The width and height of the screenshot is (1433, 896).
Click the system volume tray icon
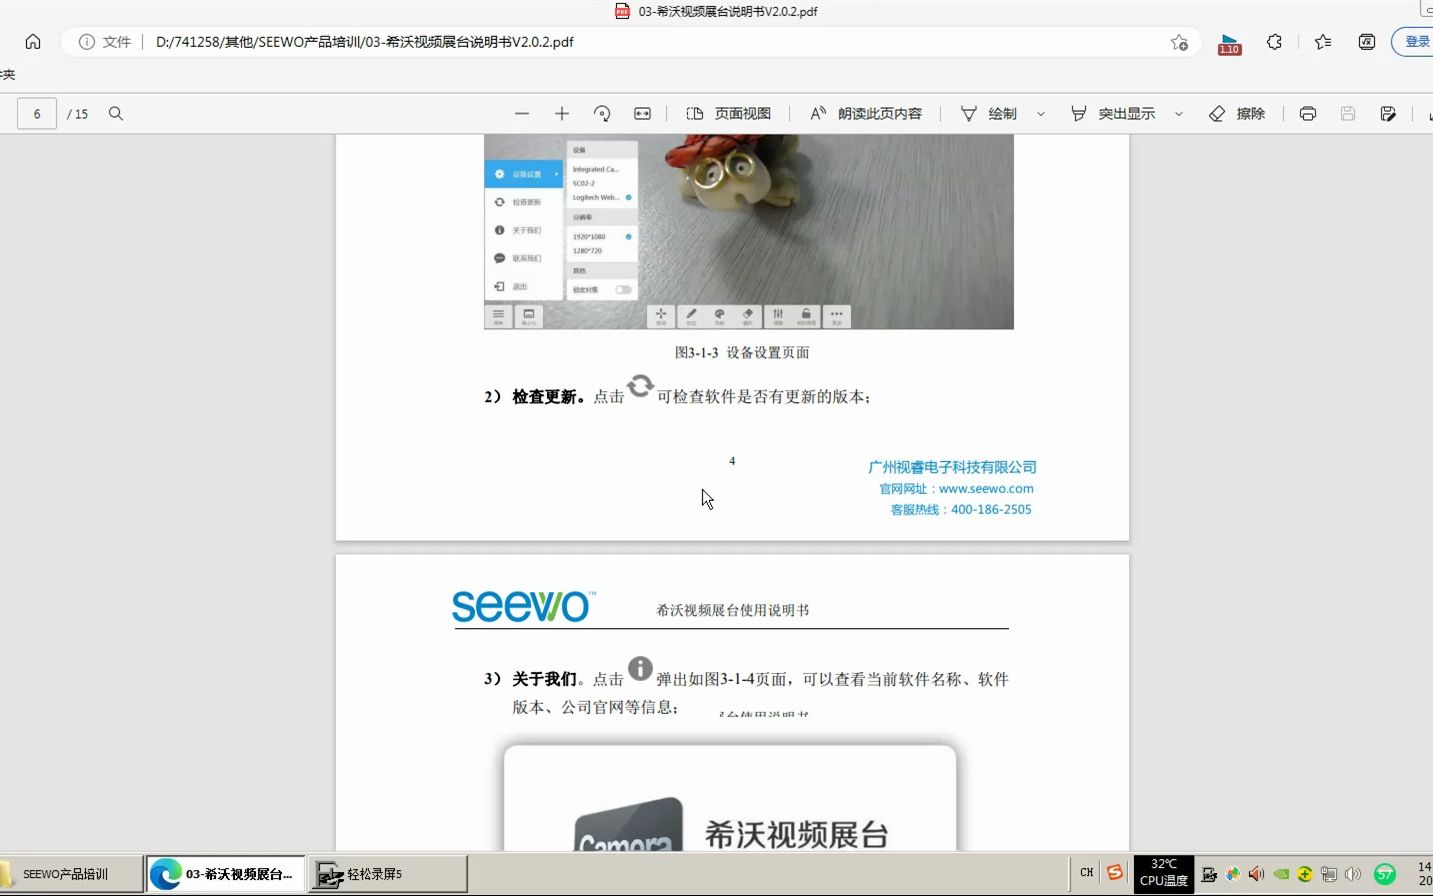tap(1353, 874)
